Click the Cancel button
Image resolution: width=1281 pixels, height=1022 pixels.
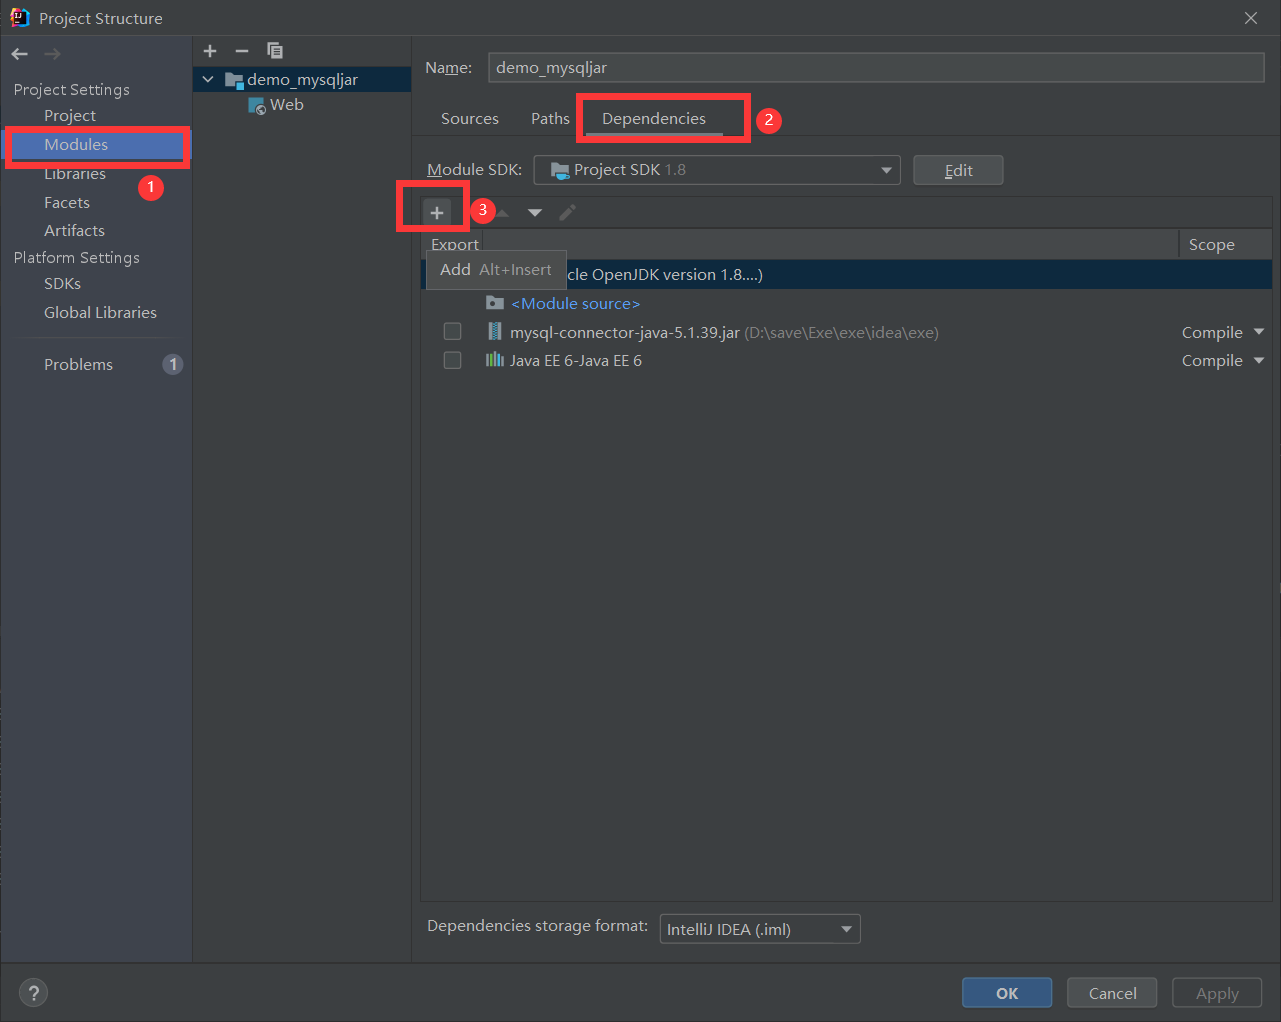tap(1112, 993)
